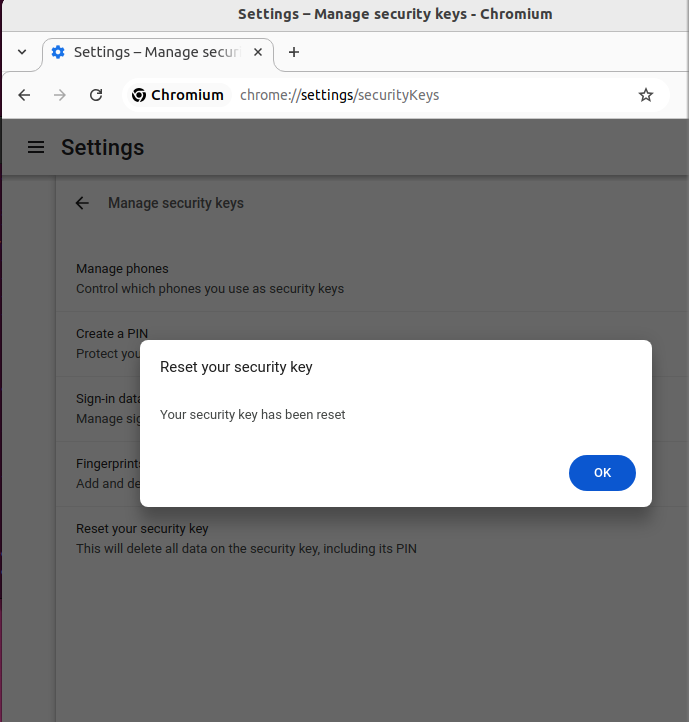Screen dimensions: 689x722
Task: Click OK in the reset dialog
Action: [x=602, y=473]
